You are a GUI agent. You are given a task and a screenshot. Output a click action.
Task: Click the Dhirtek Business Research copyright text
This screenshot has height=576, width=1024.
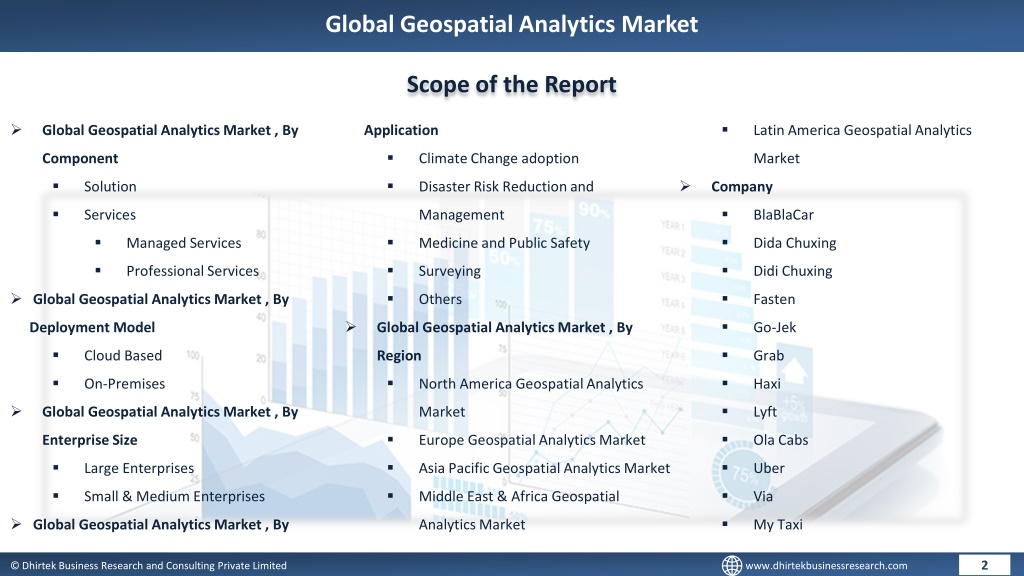[x=148, y=566]
